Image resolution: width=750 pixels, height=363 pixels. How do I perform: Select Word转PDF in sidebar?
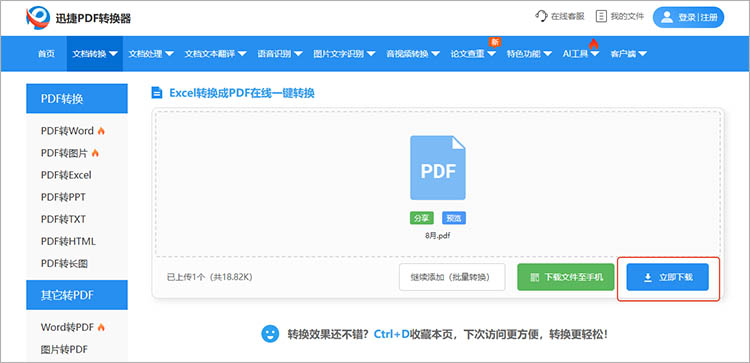(x=67, y=327)
